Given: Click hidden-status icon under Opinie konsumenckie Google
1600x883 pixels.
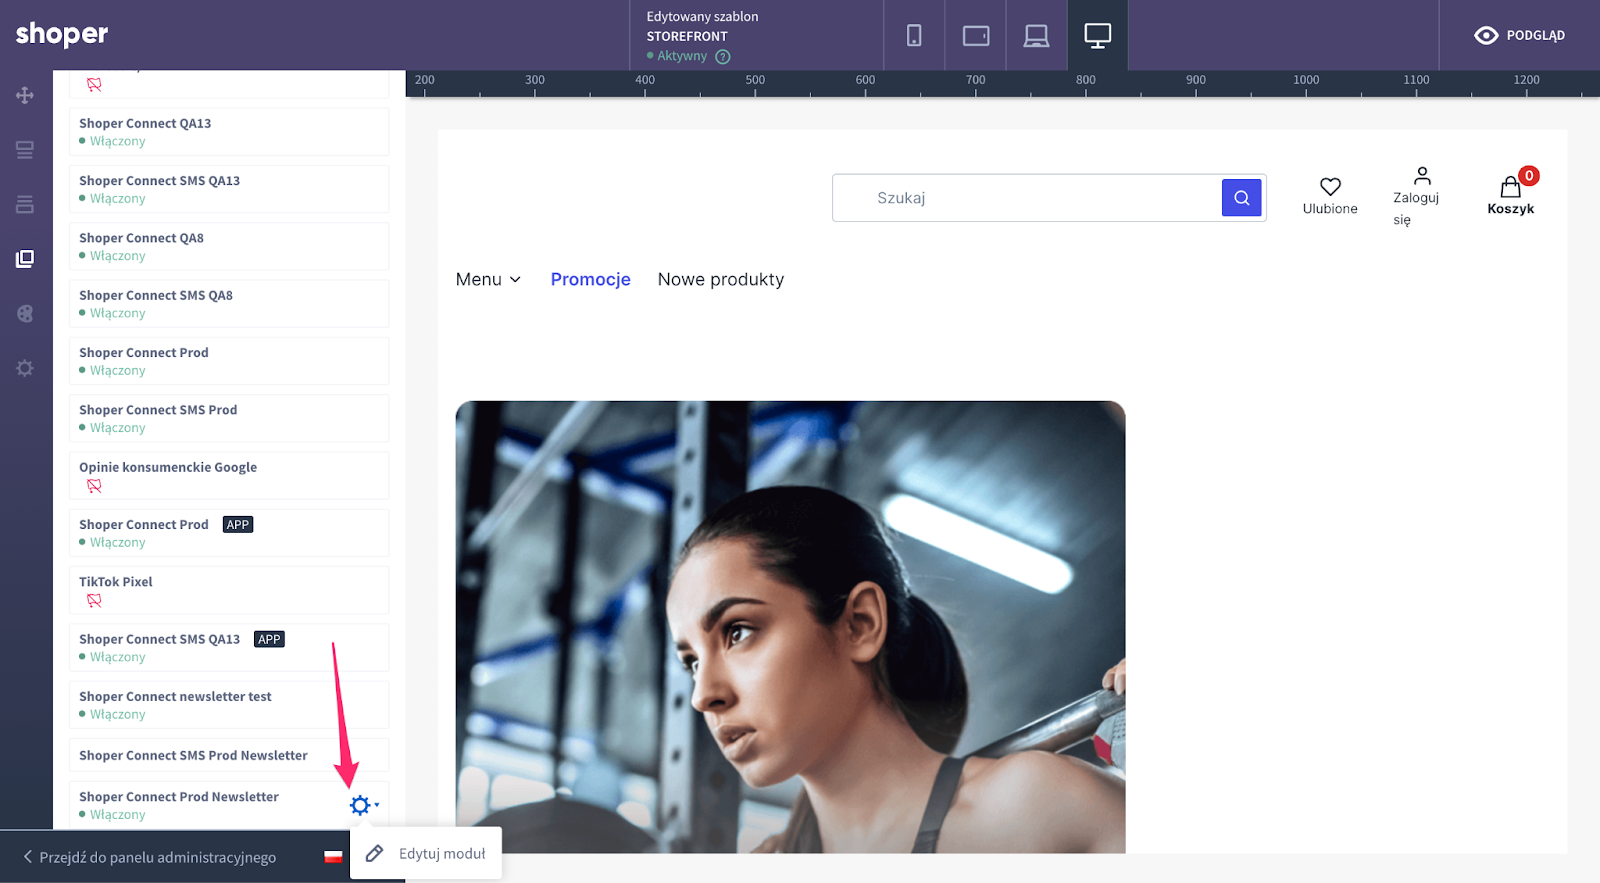Looking at the screenshot, I should pos(94,486).
